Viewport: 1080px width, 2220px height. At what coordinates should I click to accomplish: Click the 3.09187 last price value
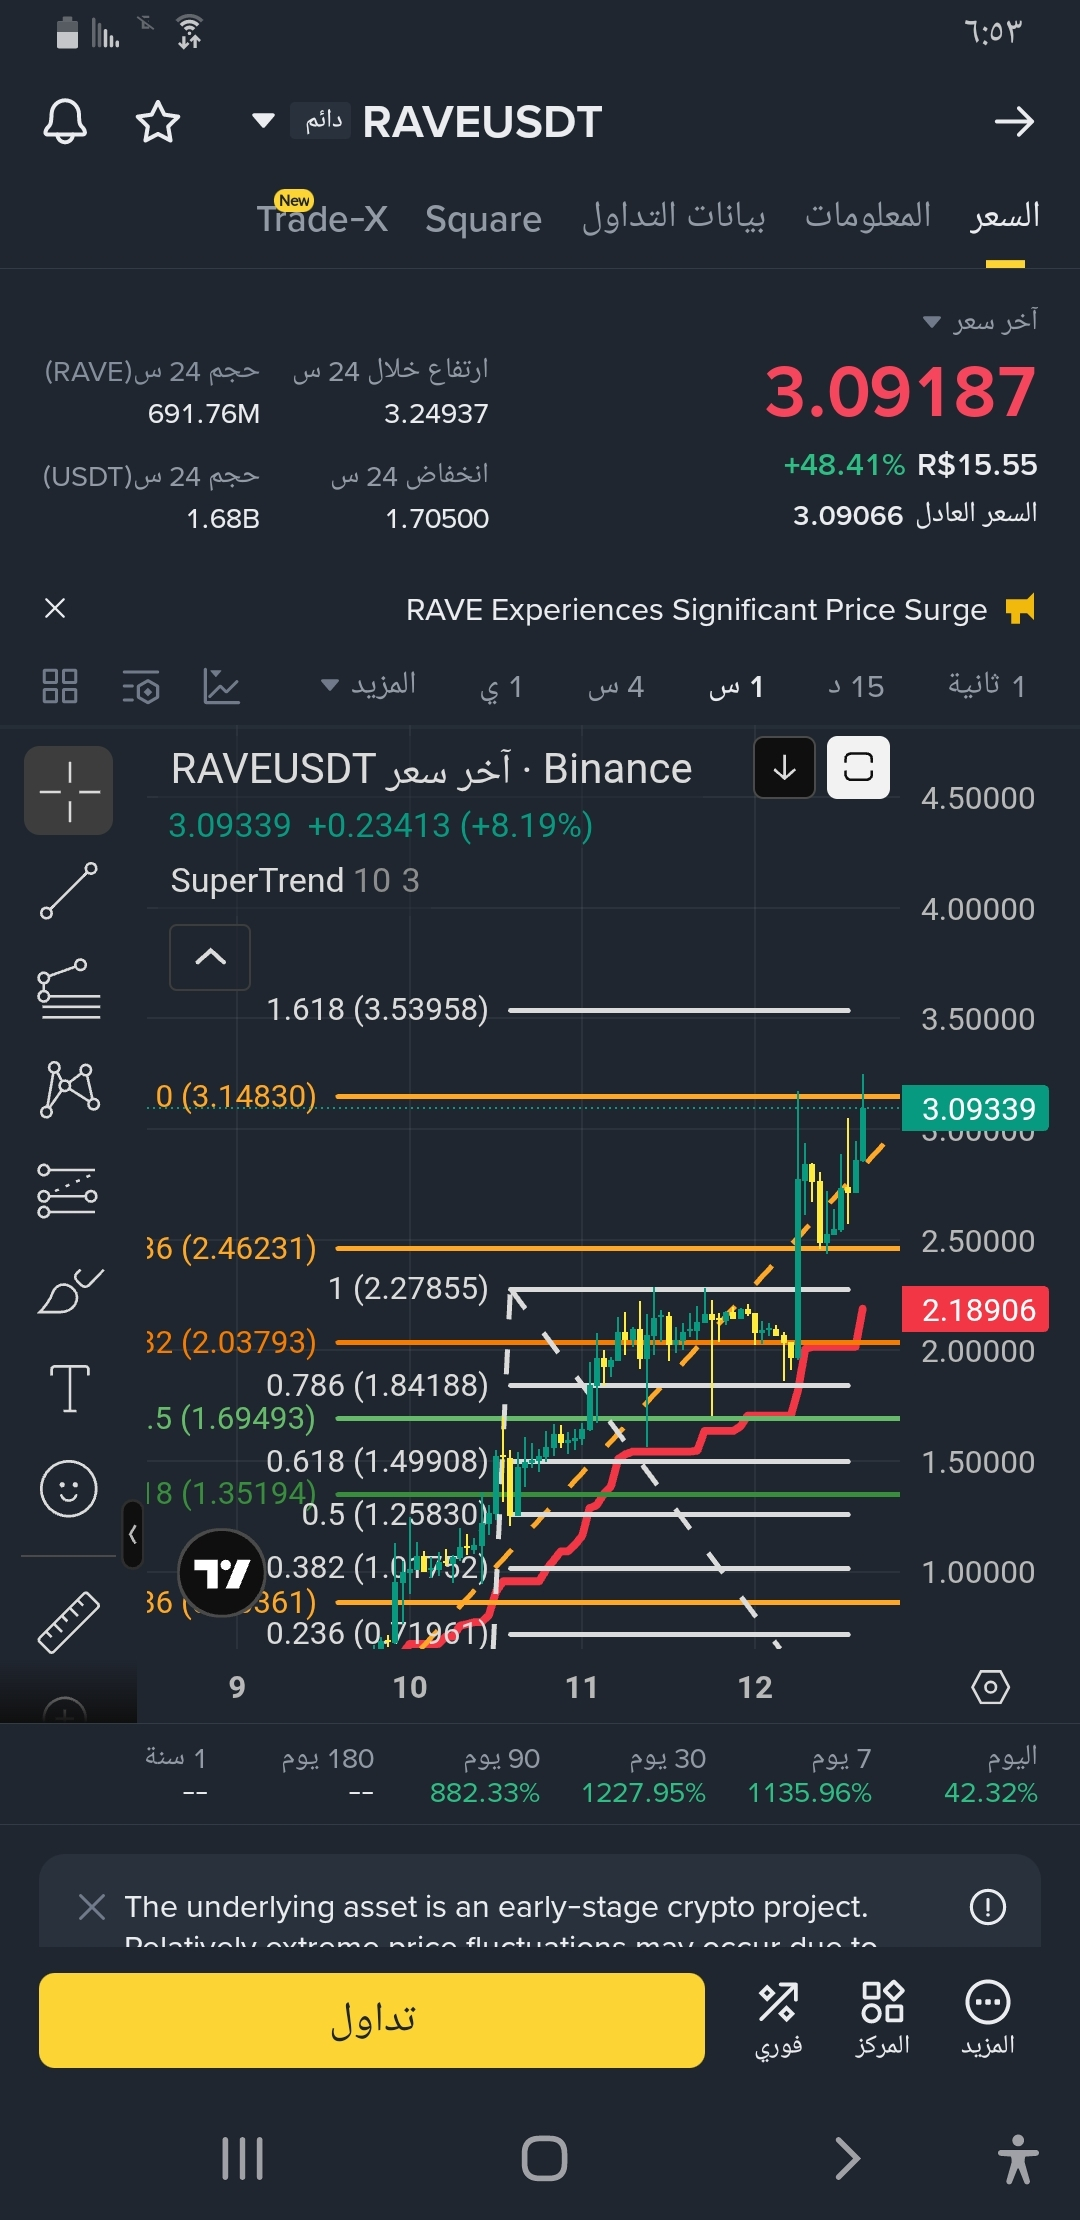(x=900, y=391)
